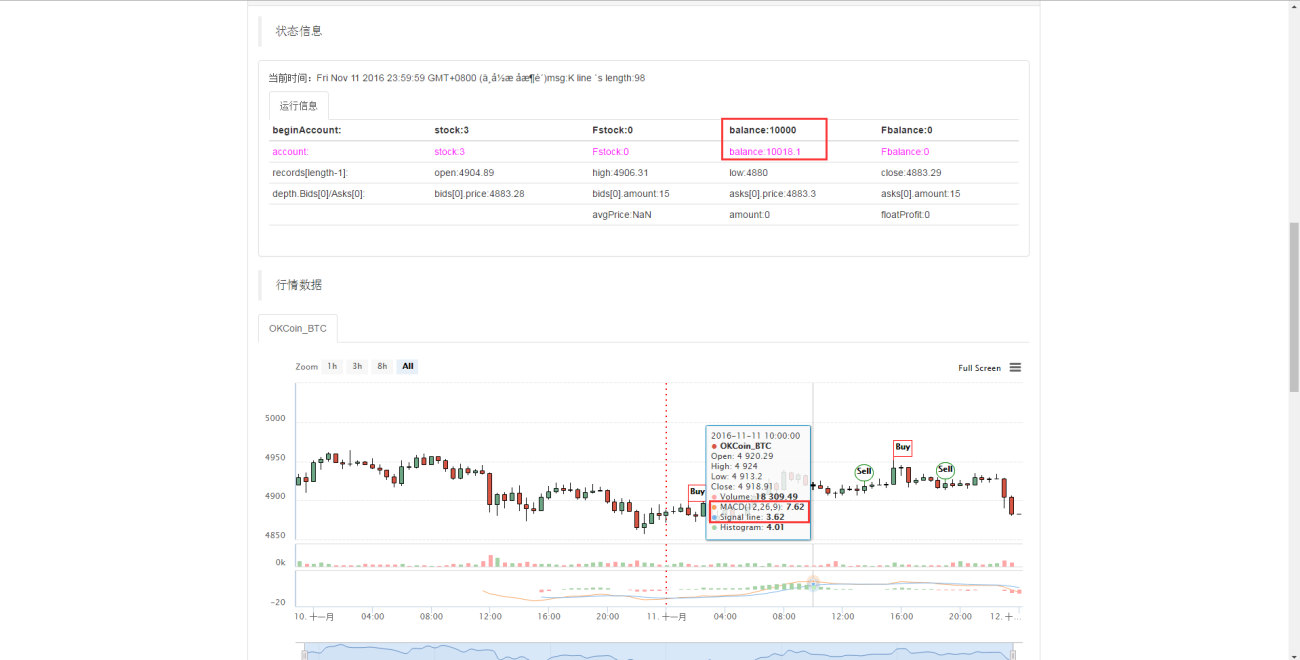Open the 运行信息 tab

pyautogui.click(x=299, y=105)
